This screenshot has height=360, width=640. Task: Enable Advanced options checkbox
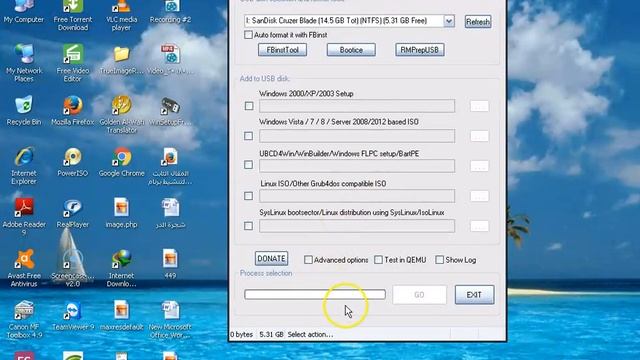coord(308,260)
